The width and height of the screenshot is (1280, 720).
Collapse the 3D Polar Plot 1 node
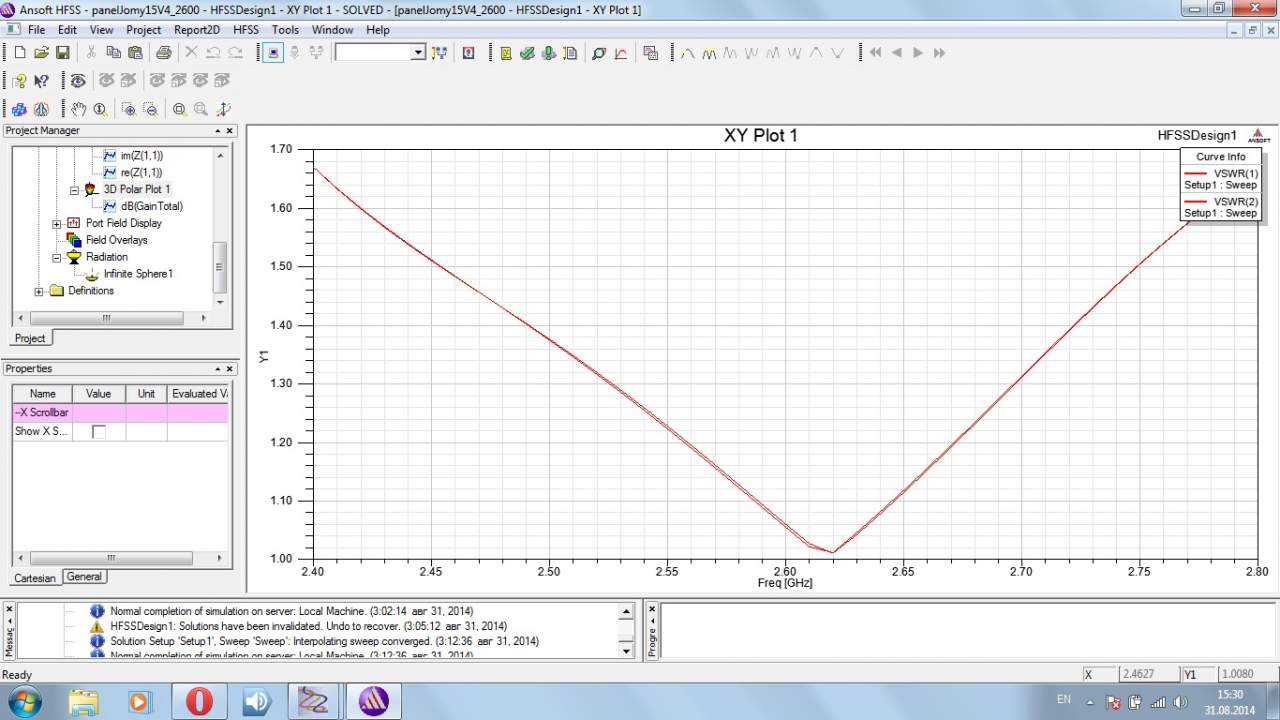(74, 189)
